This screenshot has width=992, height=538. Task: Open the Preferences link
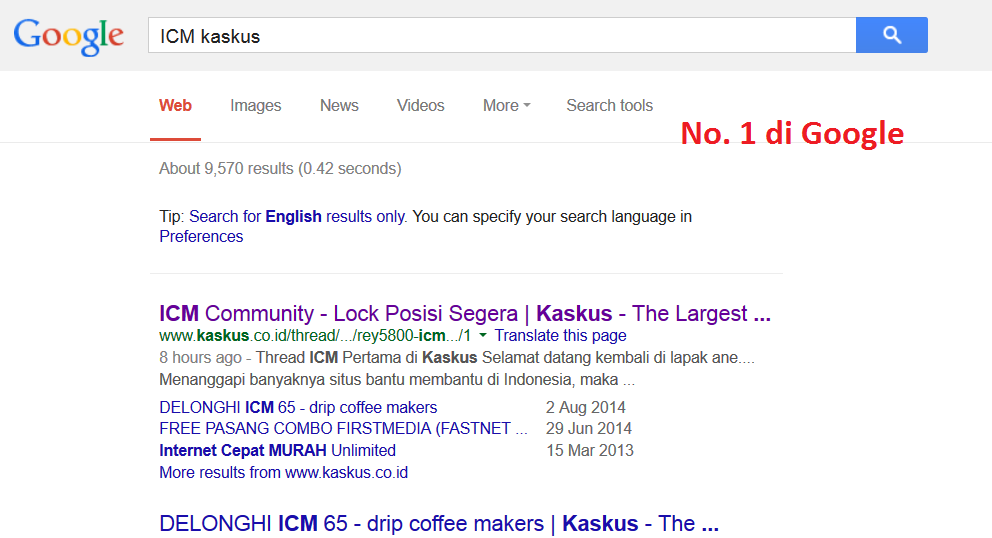pos(201,236)
